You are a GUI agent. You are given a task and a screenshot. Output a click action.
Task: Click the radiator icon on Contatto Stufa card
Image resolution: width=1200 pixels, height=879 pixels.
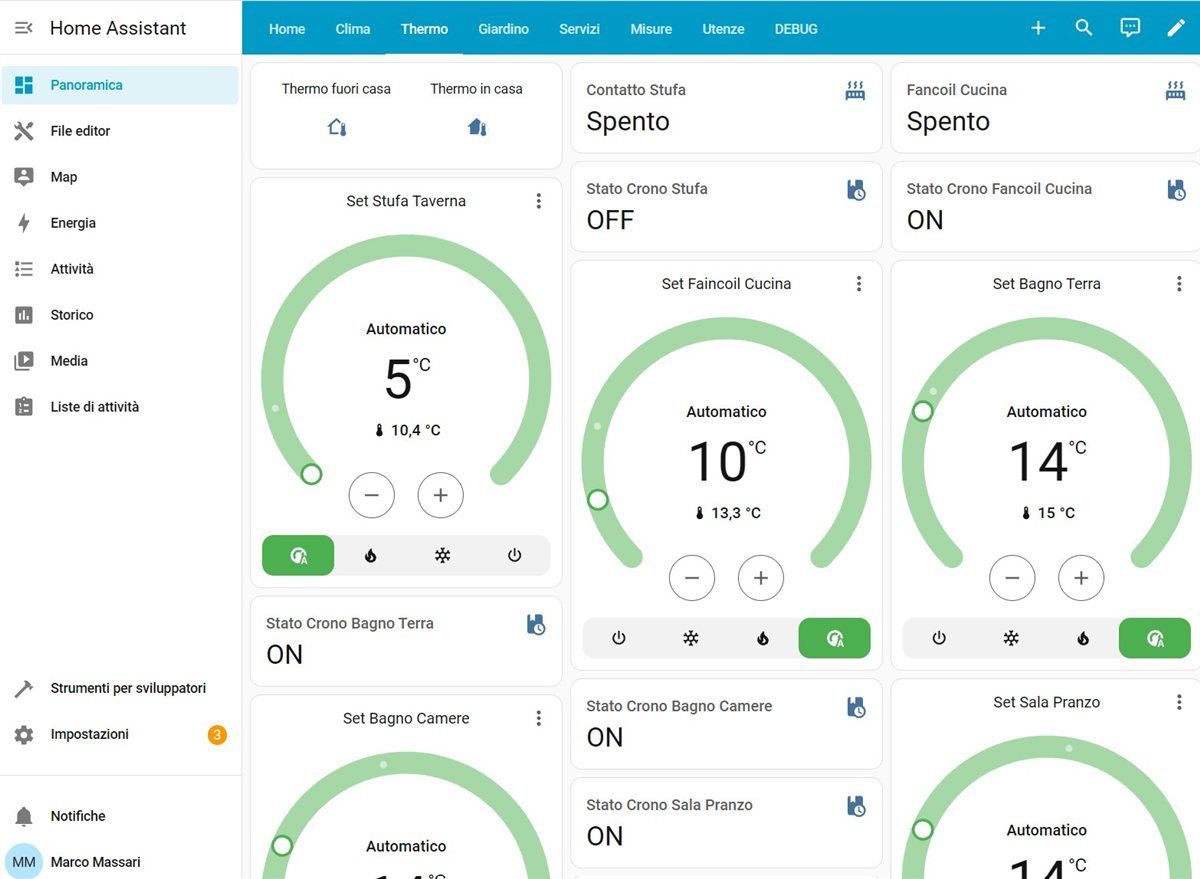855,89
